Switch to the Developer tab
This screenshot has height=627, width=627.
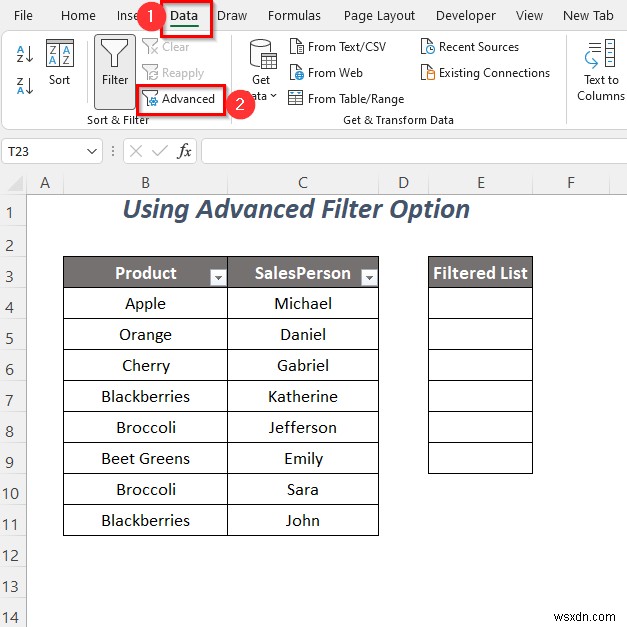466,16
